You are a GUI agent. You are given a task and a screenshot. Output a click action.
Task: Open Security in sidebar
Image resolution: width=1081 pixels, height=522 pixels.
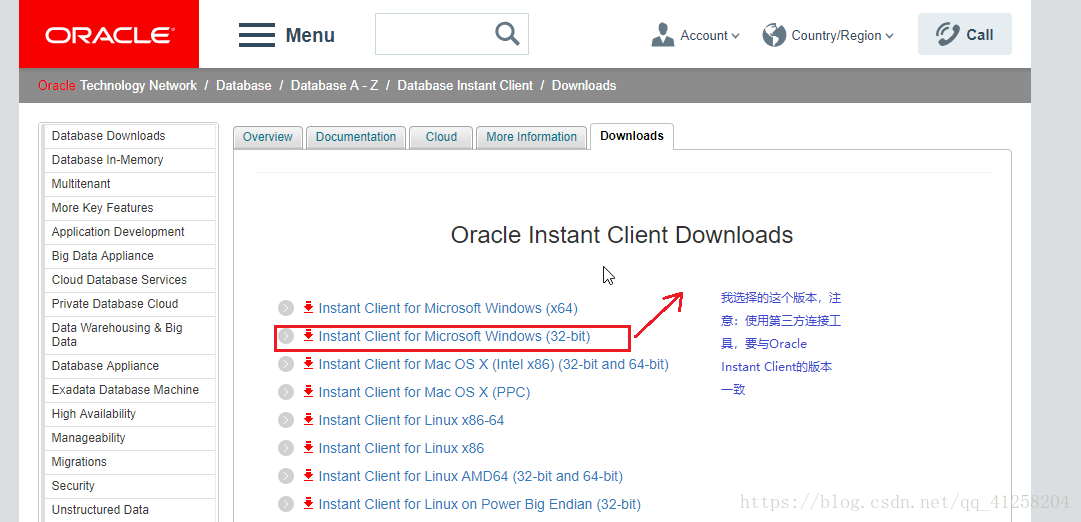tap(130, 486)
